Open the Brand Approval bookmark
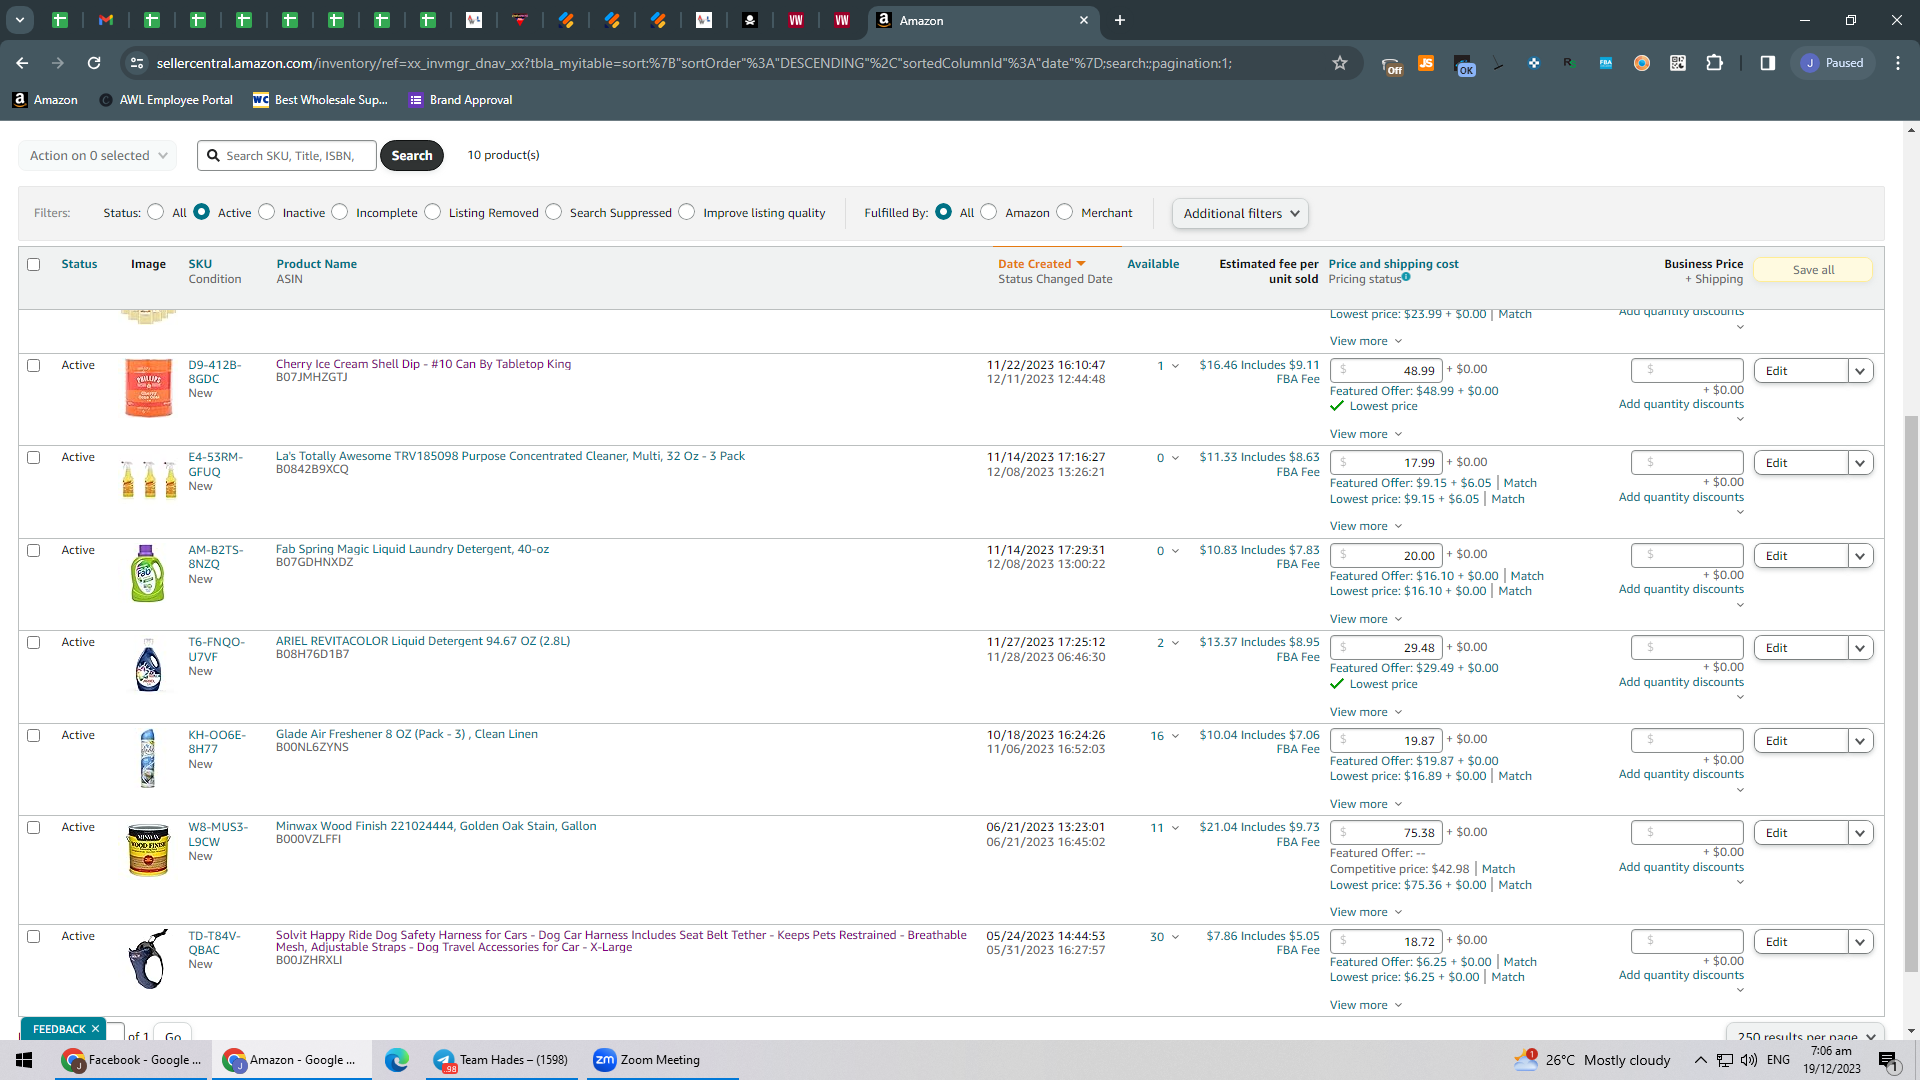Viewport: 1920px width, 1080px height. coord(461,100)
